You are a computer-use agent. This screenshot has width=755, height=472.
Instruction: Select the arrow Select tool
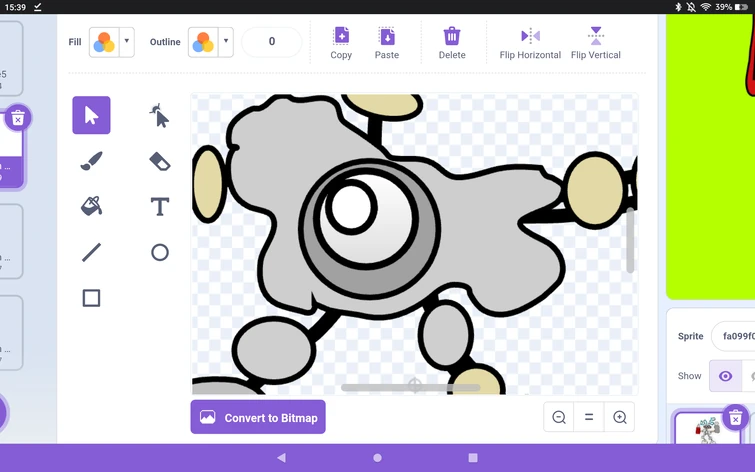click(x=91, y=115)
